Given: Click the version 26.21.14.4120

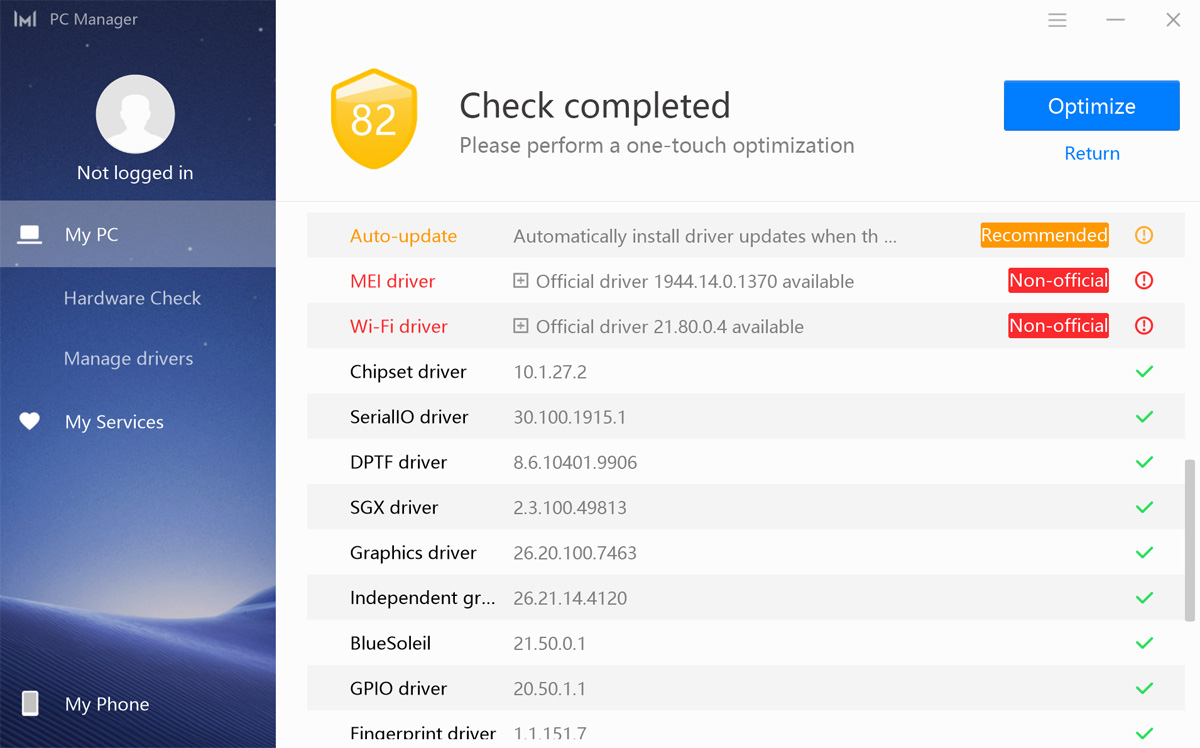Looking at the screenshot, I should [570, 598].
